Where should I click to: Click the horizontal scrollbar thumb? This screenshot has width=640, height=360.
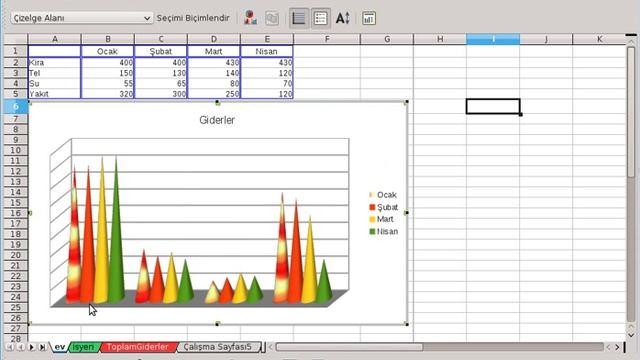(350, 347)
